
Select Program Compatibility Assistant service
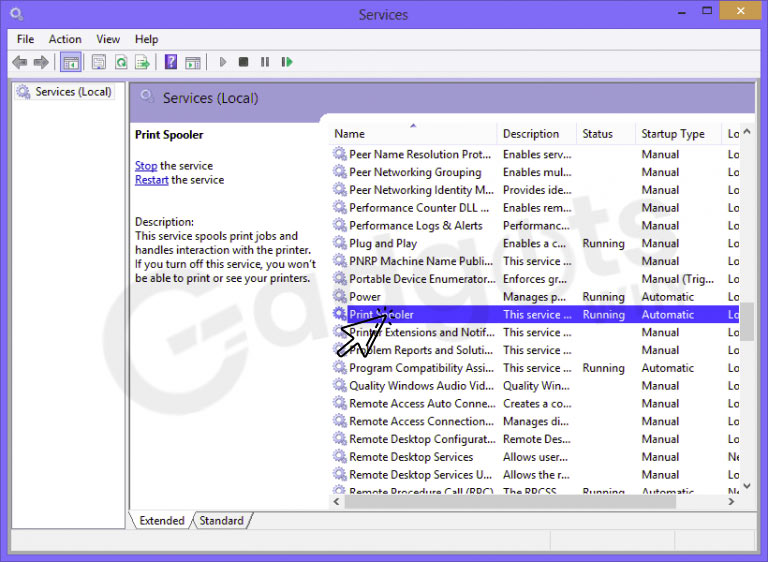click(534, 367)
